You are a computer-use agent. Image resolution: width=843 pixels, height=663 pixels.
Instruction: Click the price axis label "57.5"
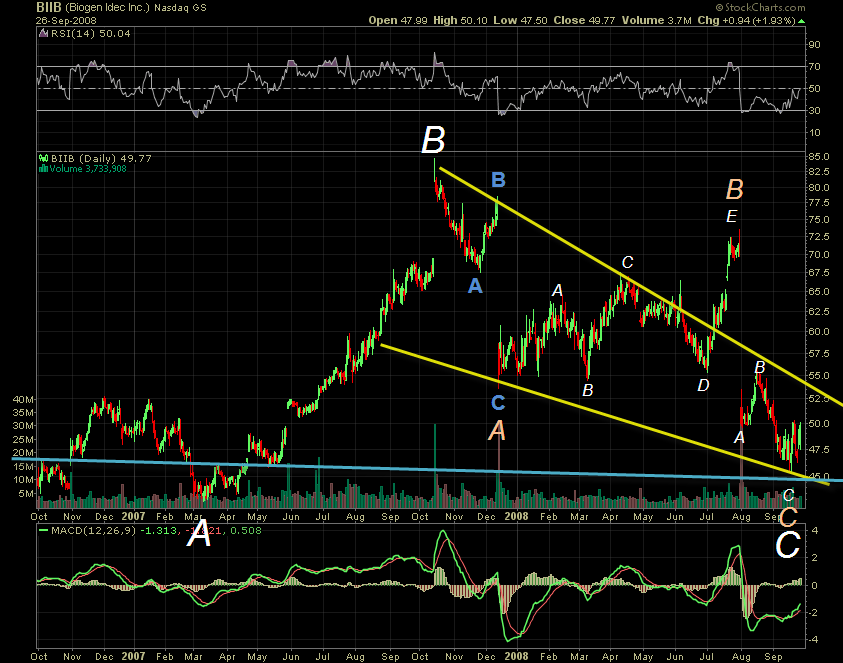tap(819, 353)
